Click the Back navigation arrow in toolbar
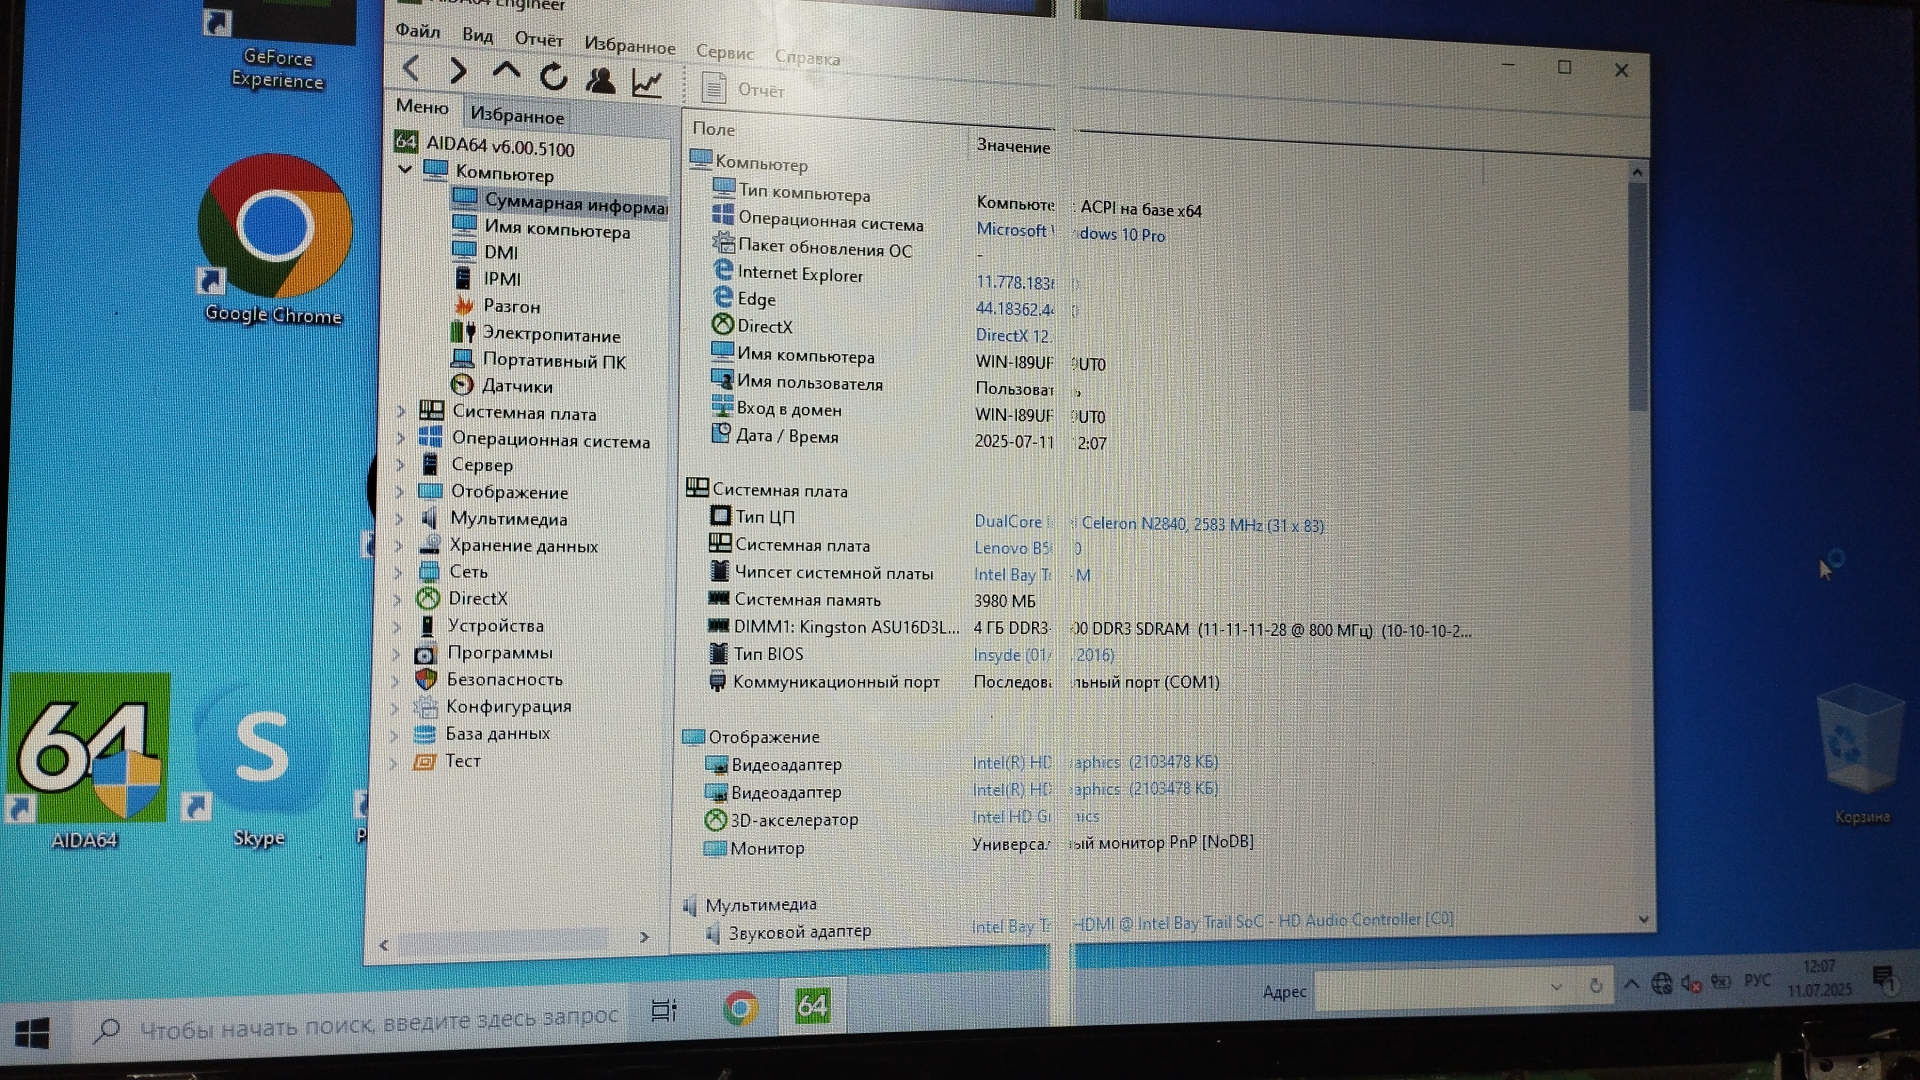This screenshot has width=1920, height=1080. click(x=411, y=69)
